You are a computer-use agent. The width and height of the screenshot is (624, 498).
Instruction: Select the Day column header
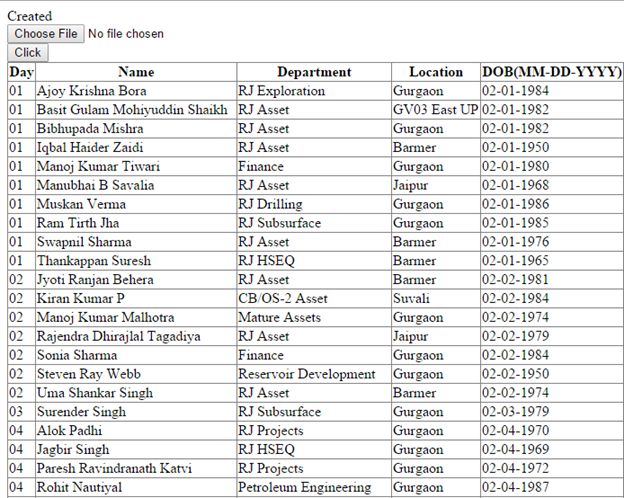click(21, 72)
